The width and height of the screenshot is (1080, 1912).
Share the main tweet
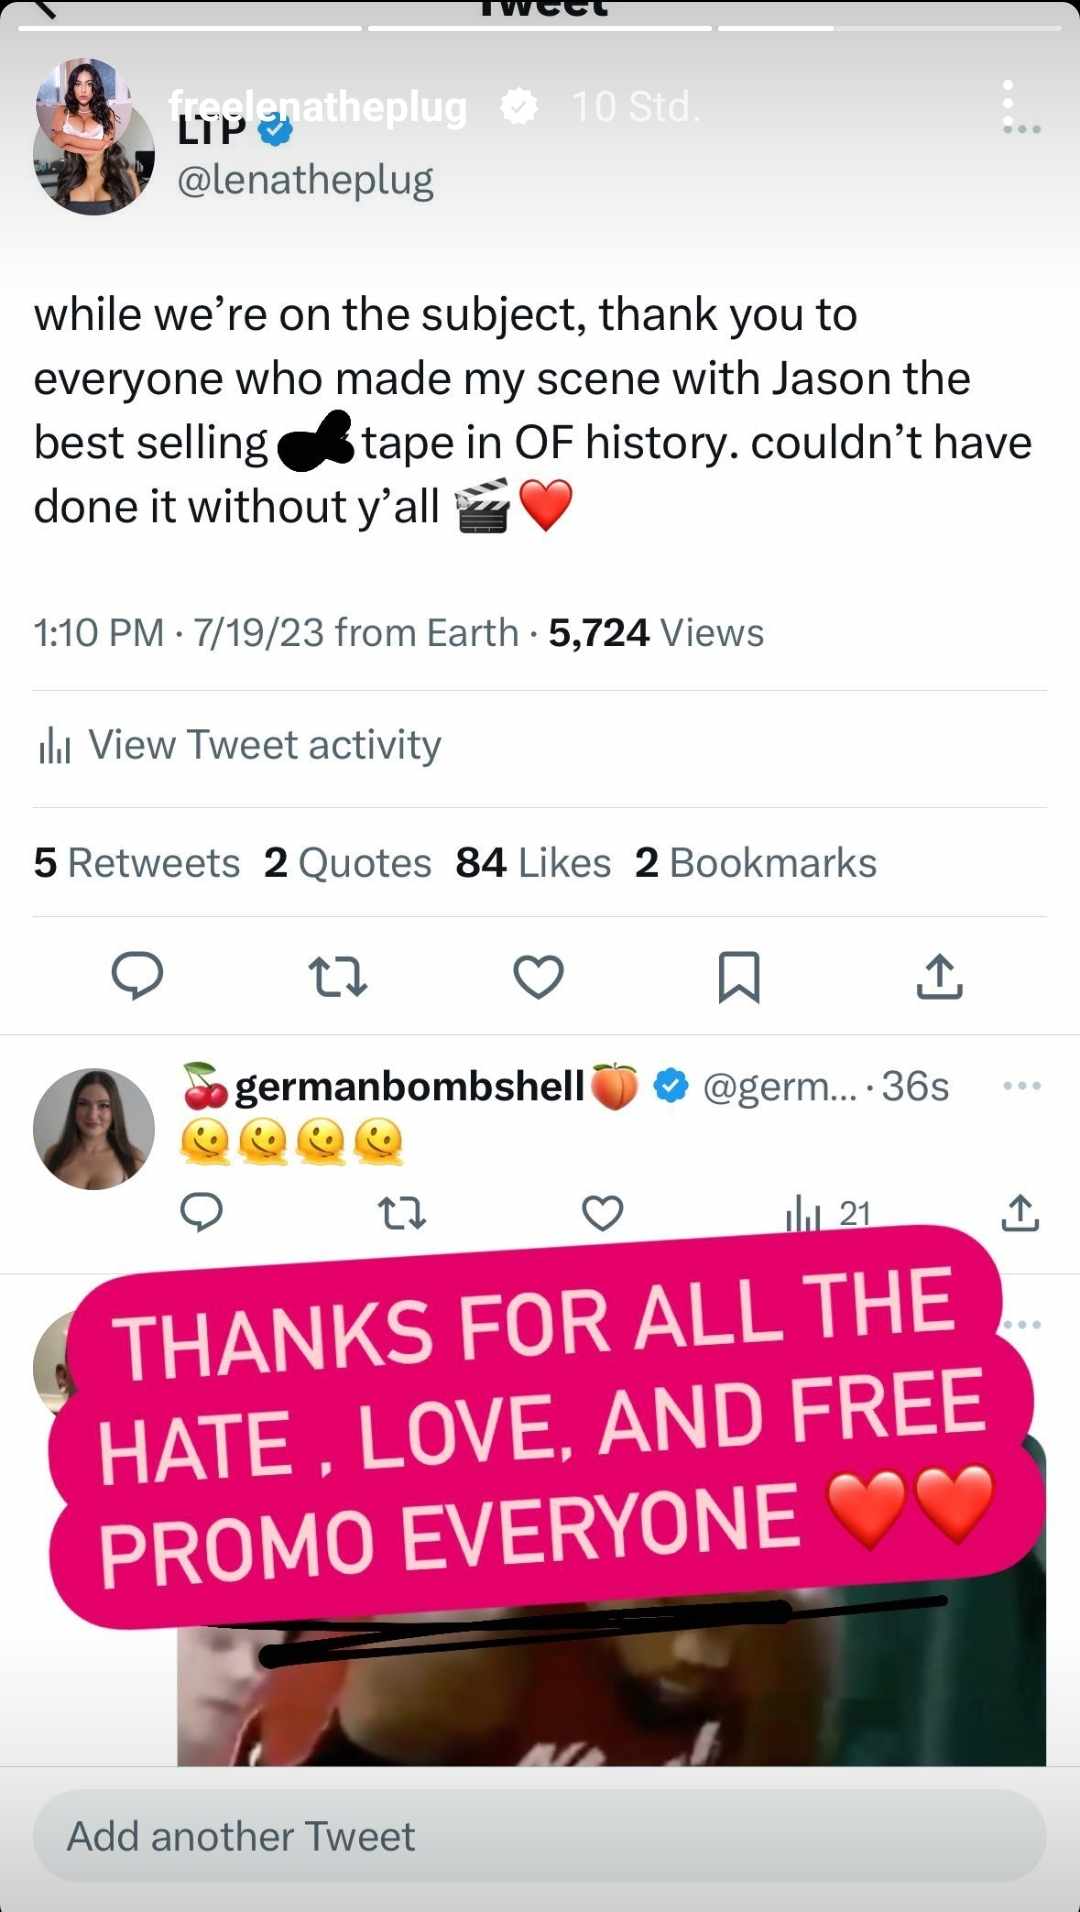click(x=939, y=977)
